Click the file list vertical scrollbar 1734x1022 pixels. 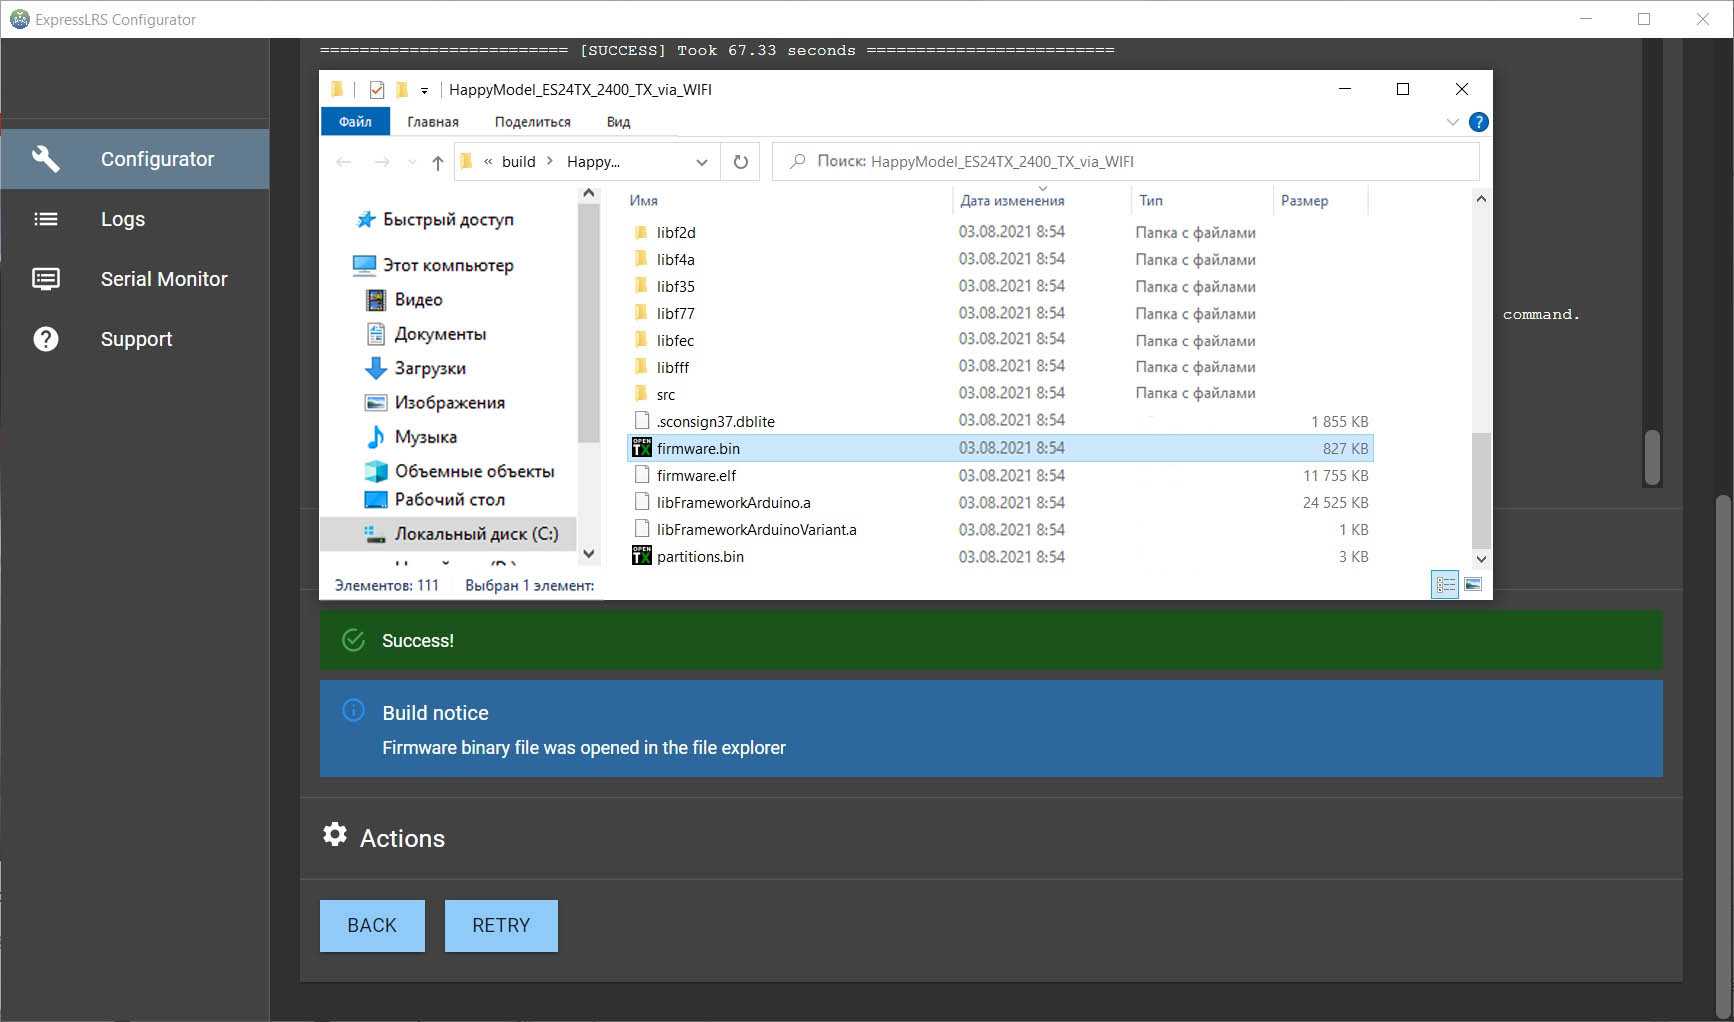pos(1481,490)
